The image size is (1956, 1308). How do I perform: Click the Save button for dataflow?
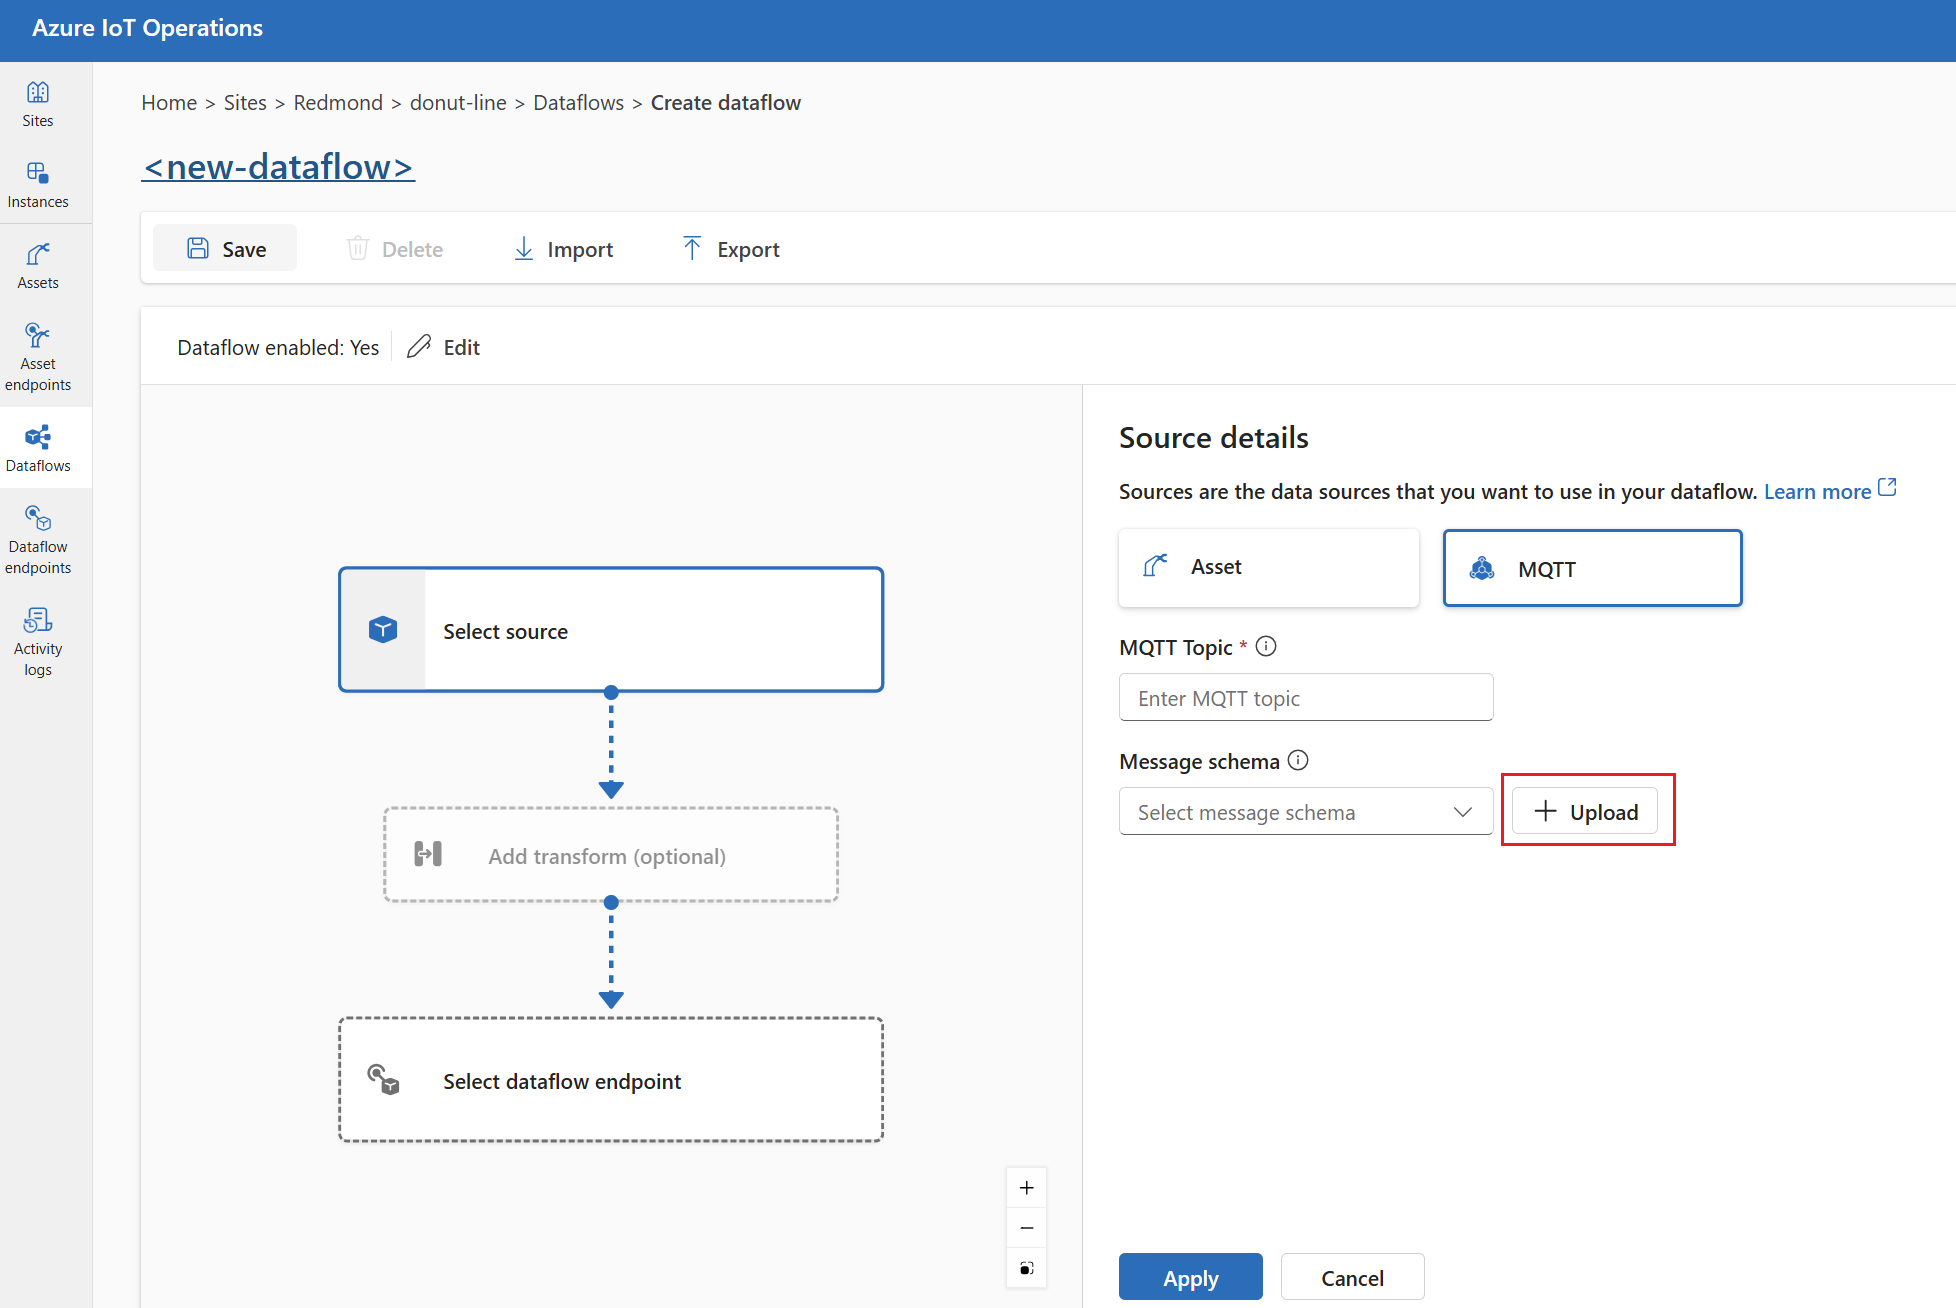coord(226,248)
